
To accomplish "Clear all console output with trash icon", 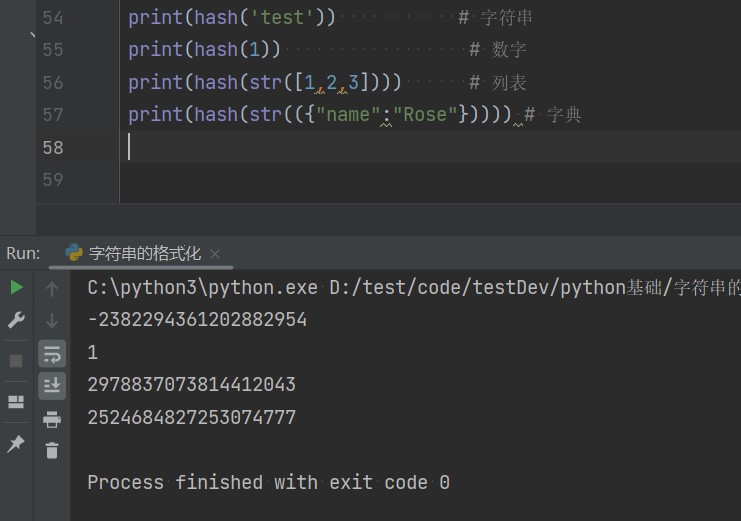I will (x=52, y=451).
